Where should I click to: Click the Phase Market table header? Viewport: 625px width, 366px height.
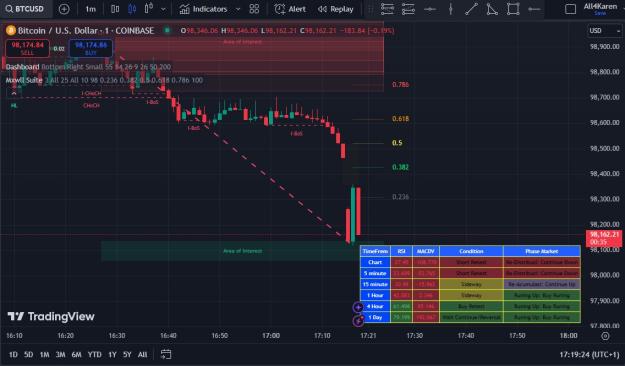(x=541, y=251)
